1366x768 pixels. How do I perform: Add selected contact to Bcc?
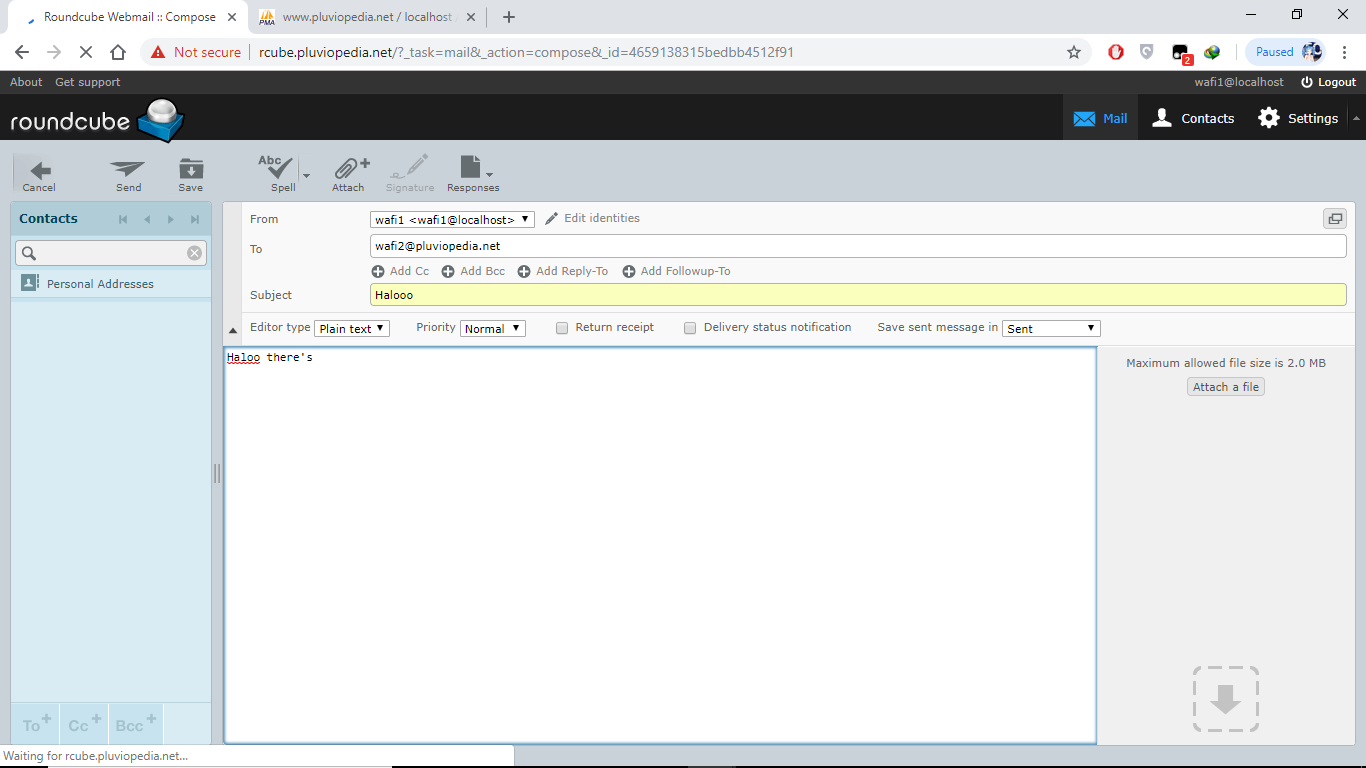tap(135, 722)
